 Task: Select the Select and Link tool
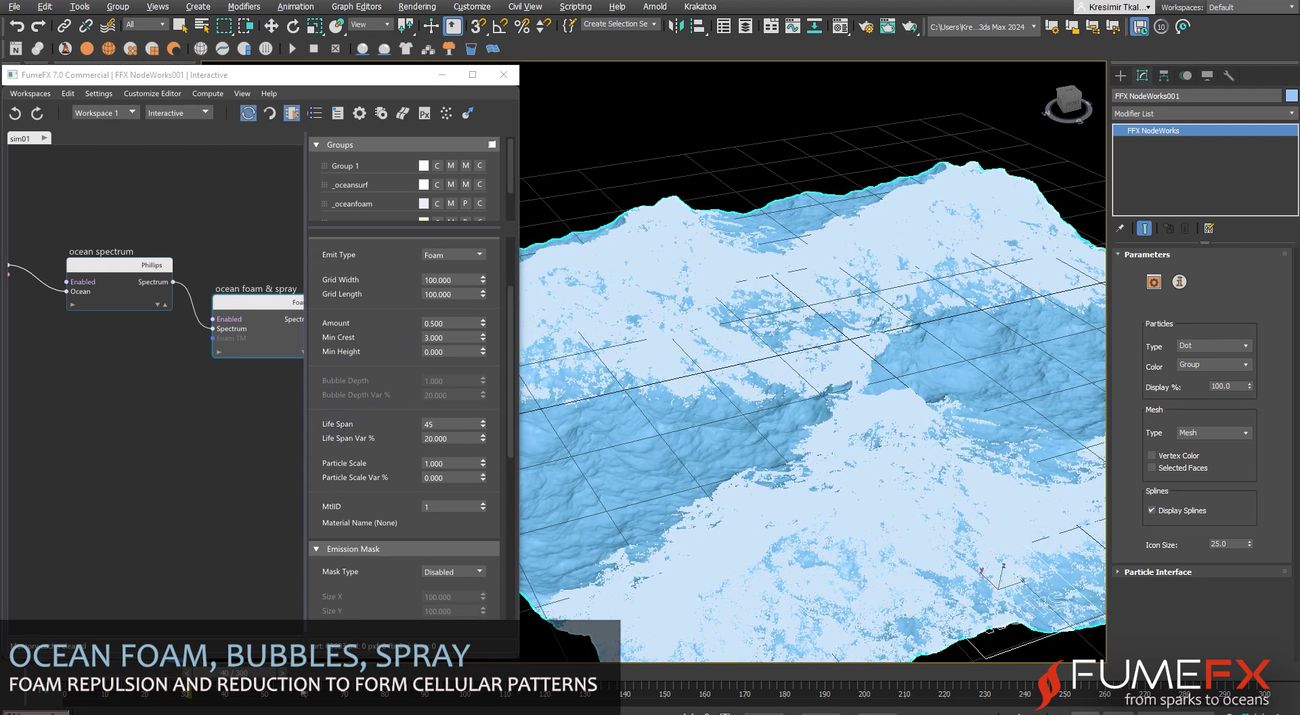pos(64,26)
